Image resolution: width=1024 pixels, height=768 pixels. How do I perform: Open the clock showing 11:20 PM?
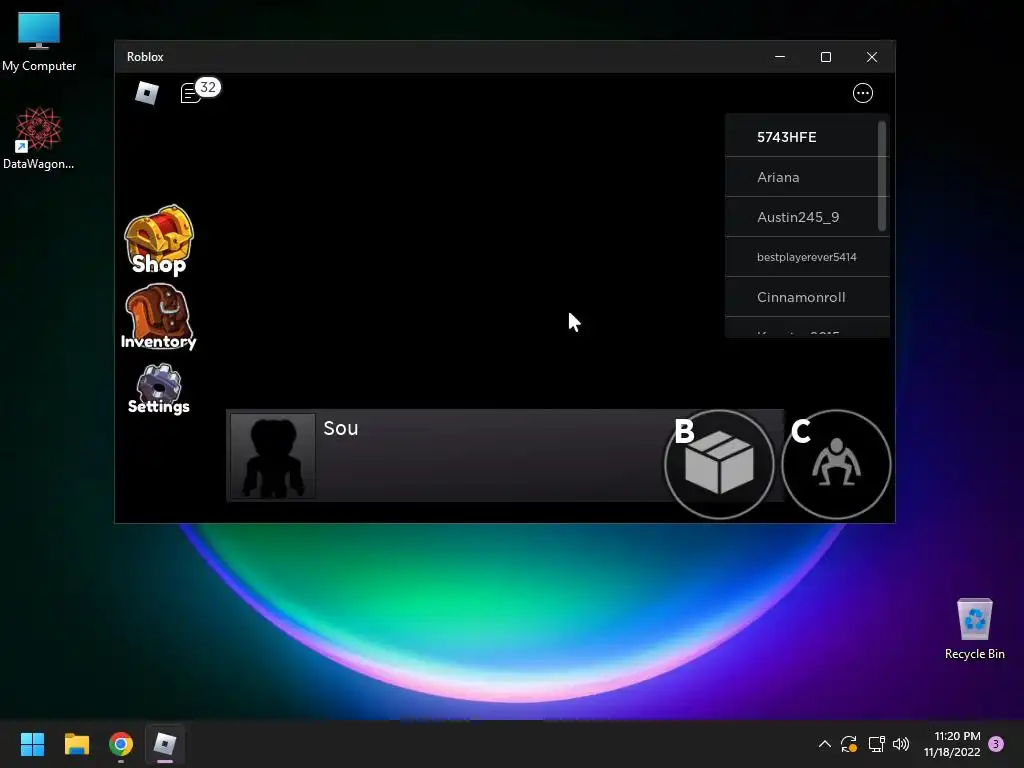952,744
